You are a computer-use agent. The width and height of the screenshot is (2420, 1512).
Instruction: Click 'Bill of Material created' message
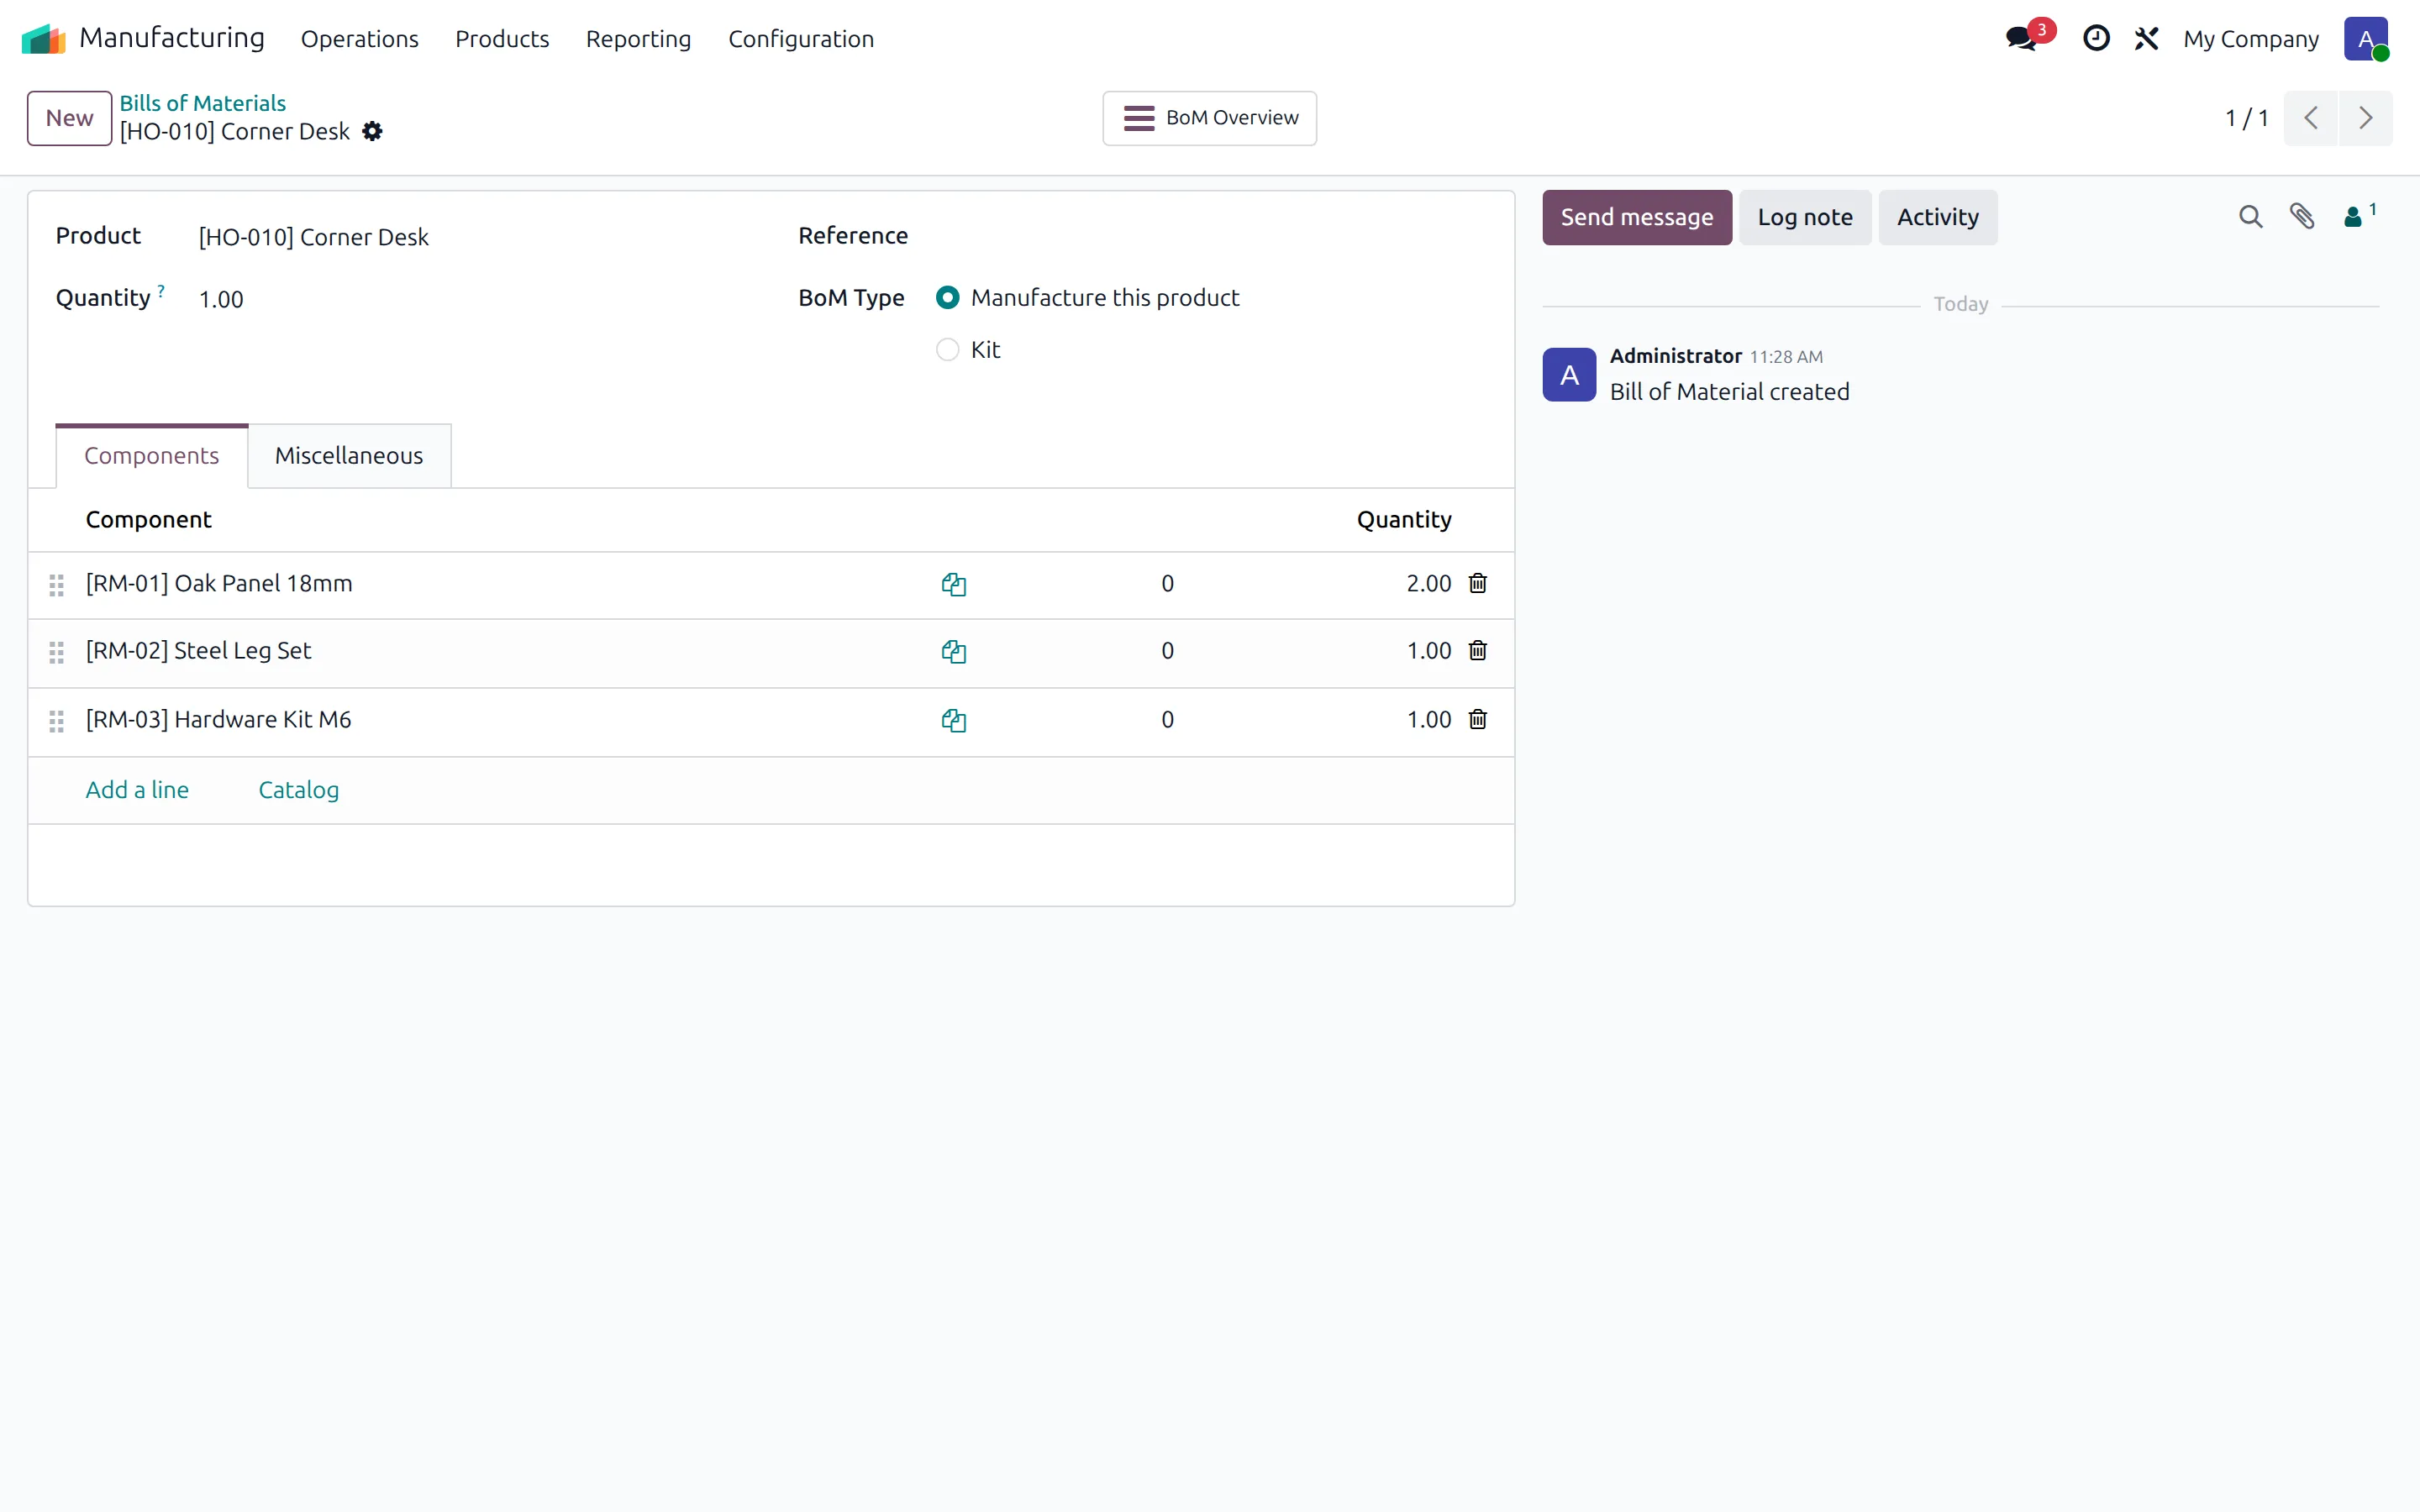point(1729,392)
